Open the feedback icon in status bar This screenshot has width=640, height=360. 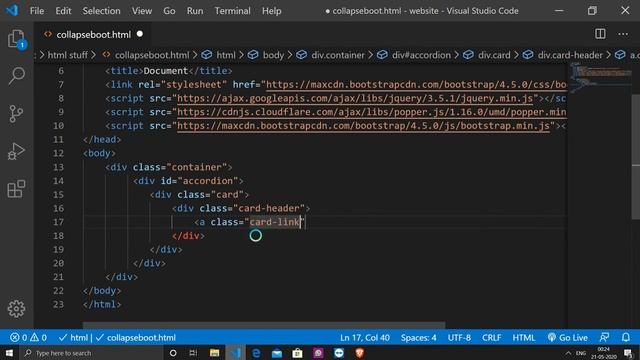(x=604, y=338)
